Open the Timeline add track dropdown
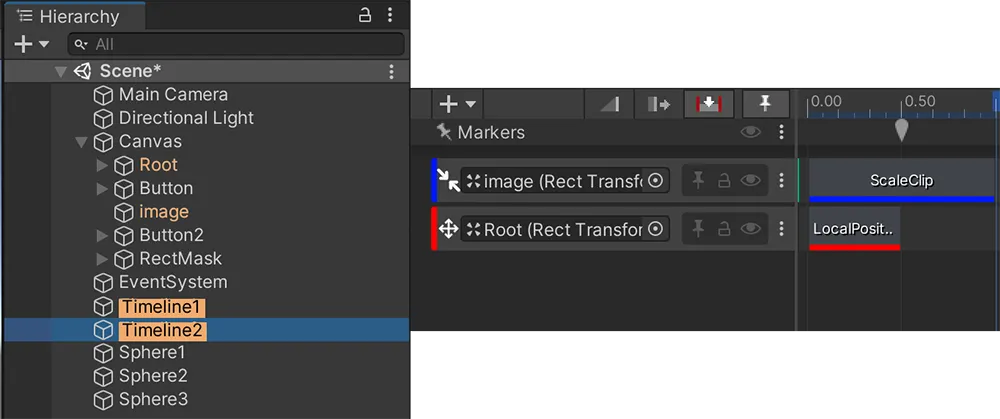Screen dimensions: 1000x419 (x=458, y=104)
